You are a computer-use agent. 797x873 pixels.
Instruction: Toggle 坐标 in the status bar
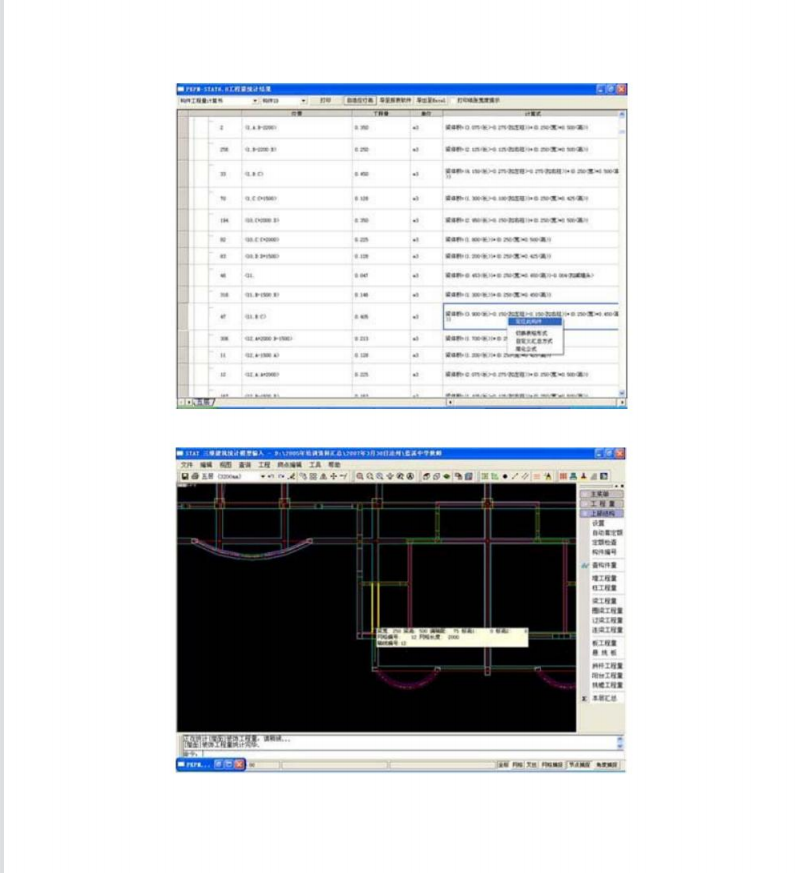point(503,765)
